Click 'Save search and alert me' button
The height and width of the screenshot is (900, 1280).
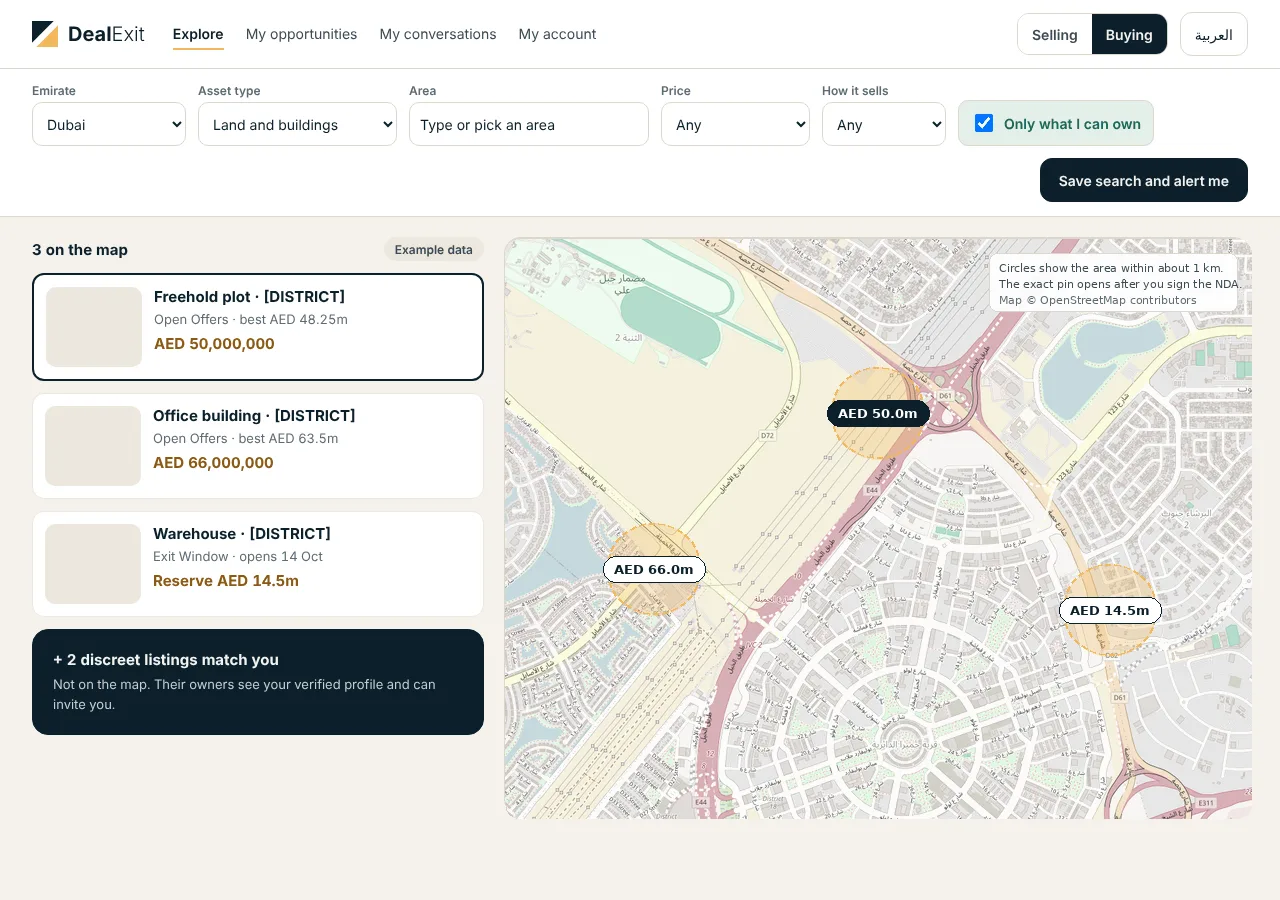coord(1144,180)
